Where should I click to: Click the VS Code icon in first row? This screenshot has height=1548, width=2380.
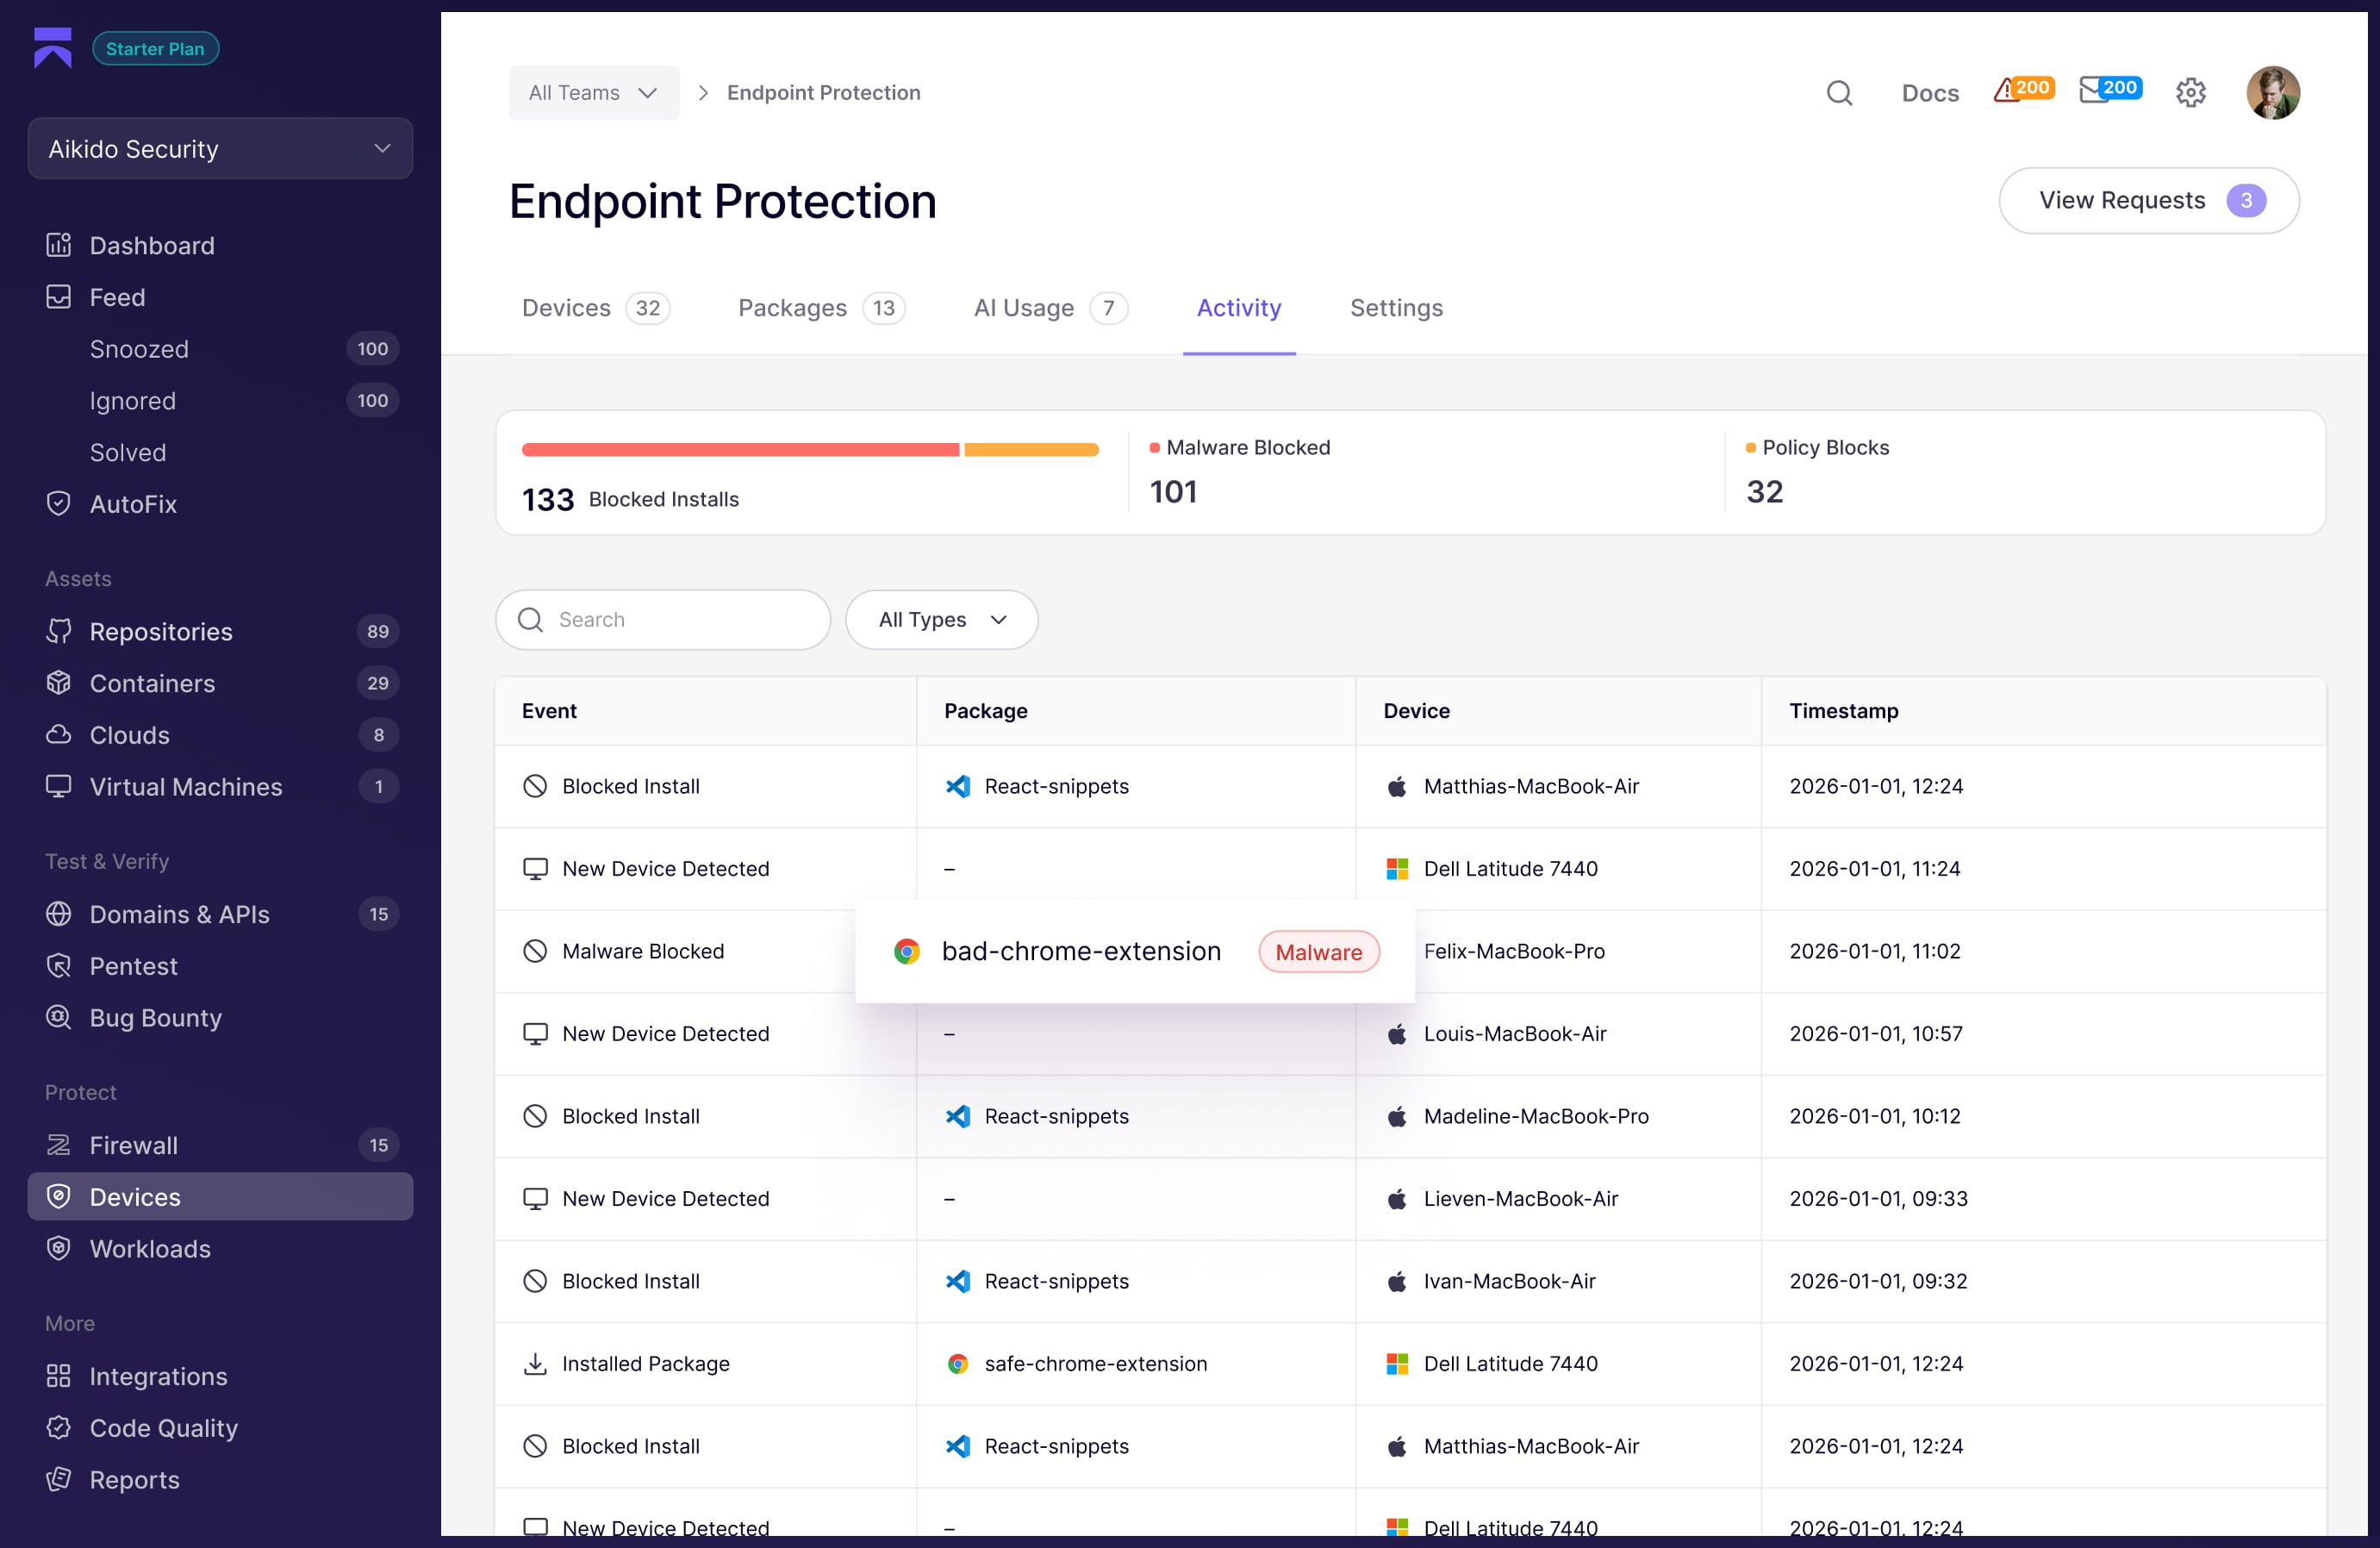pyautogui.click(x=957, y=786)
